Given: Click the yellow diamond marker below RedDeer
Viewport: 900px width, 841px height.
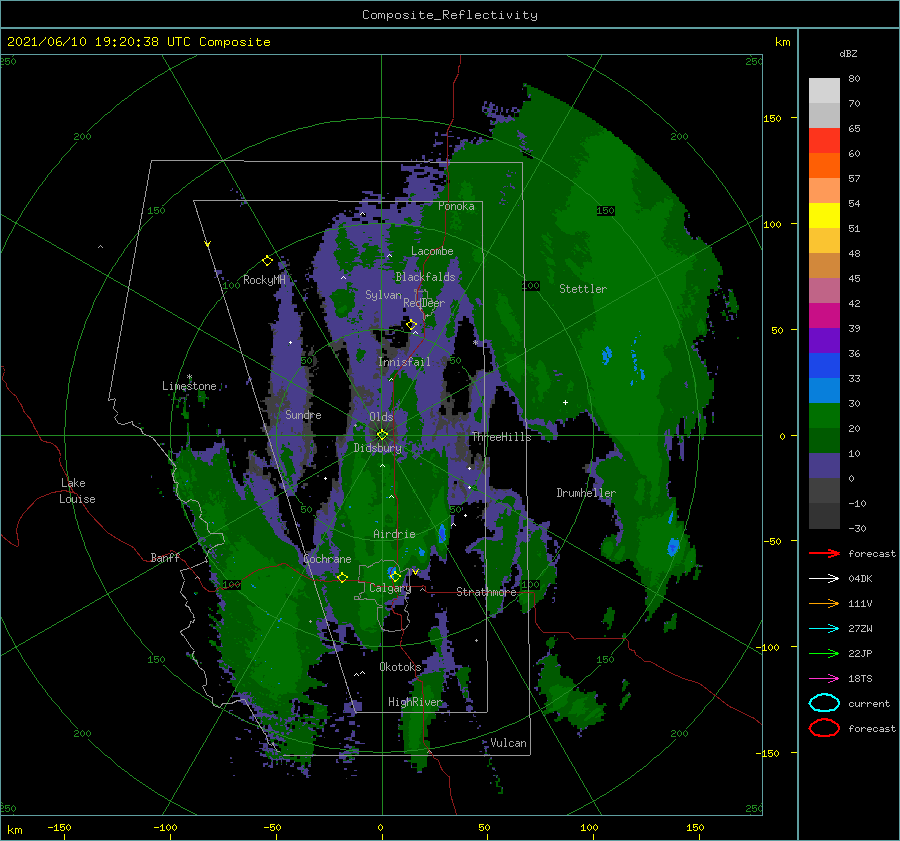Looking at the screenshot, I should click(411, 325).
